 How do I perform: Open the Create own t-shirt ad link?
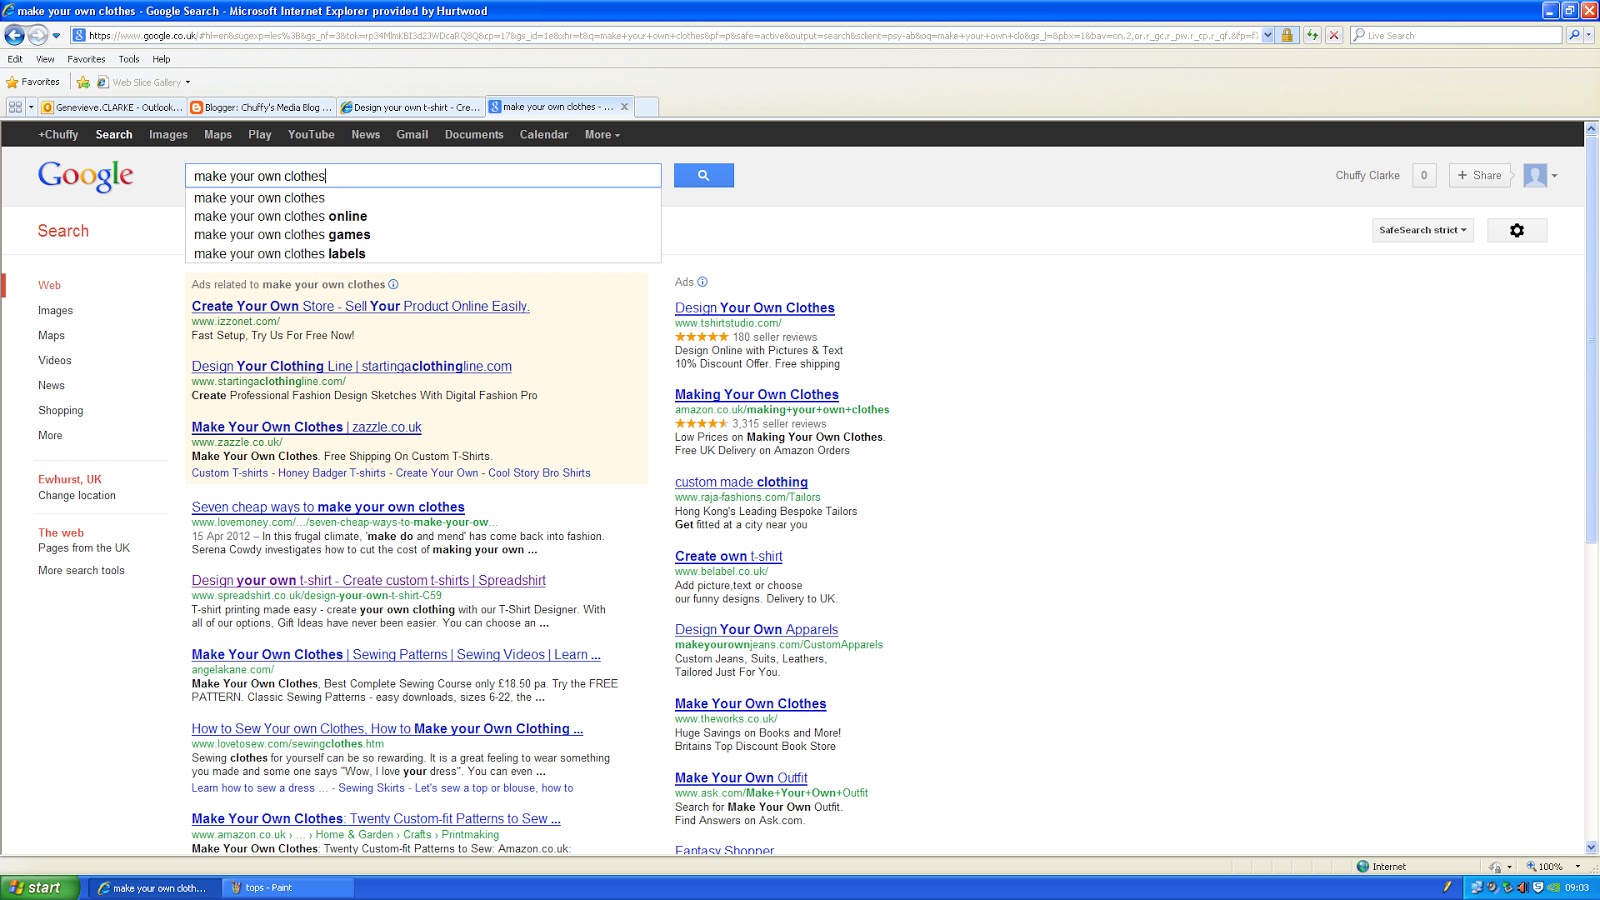728,556
